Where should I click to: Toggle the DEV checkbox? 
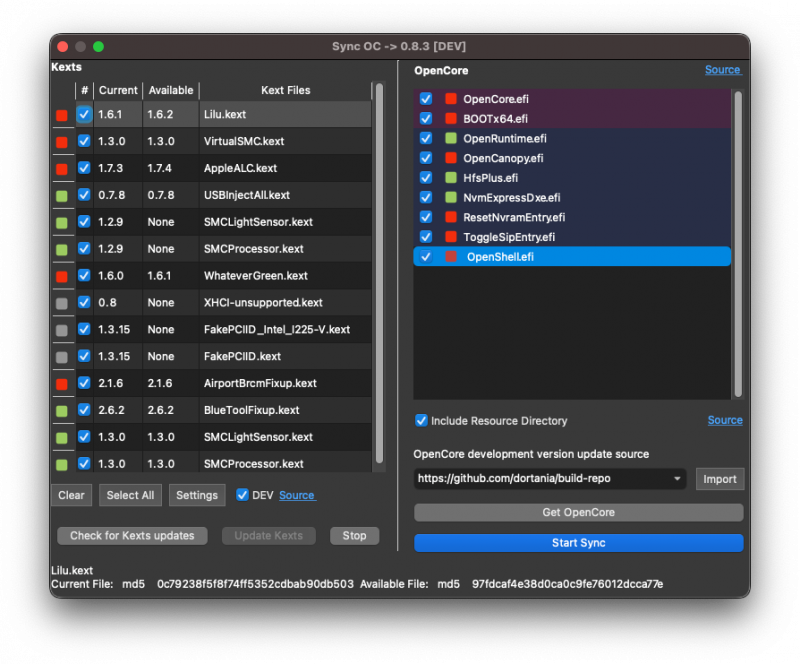click(x=242, y=495)
